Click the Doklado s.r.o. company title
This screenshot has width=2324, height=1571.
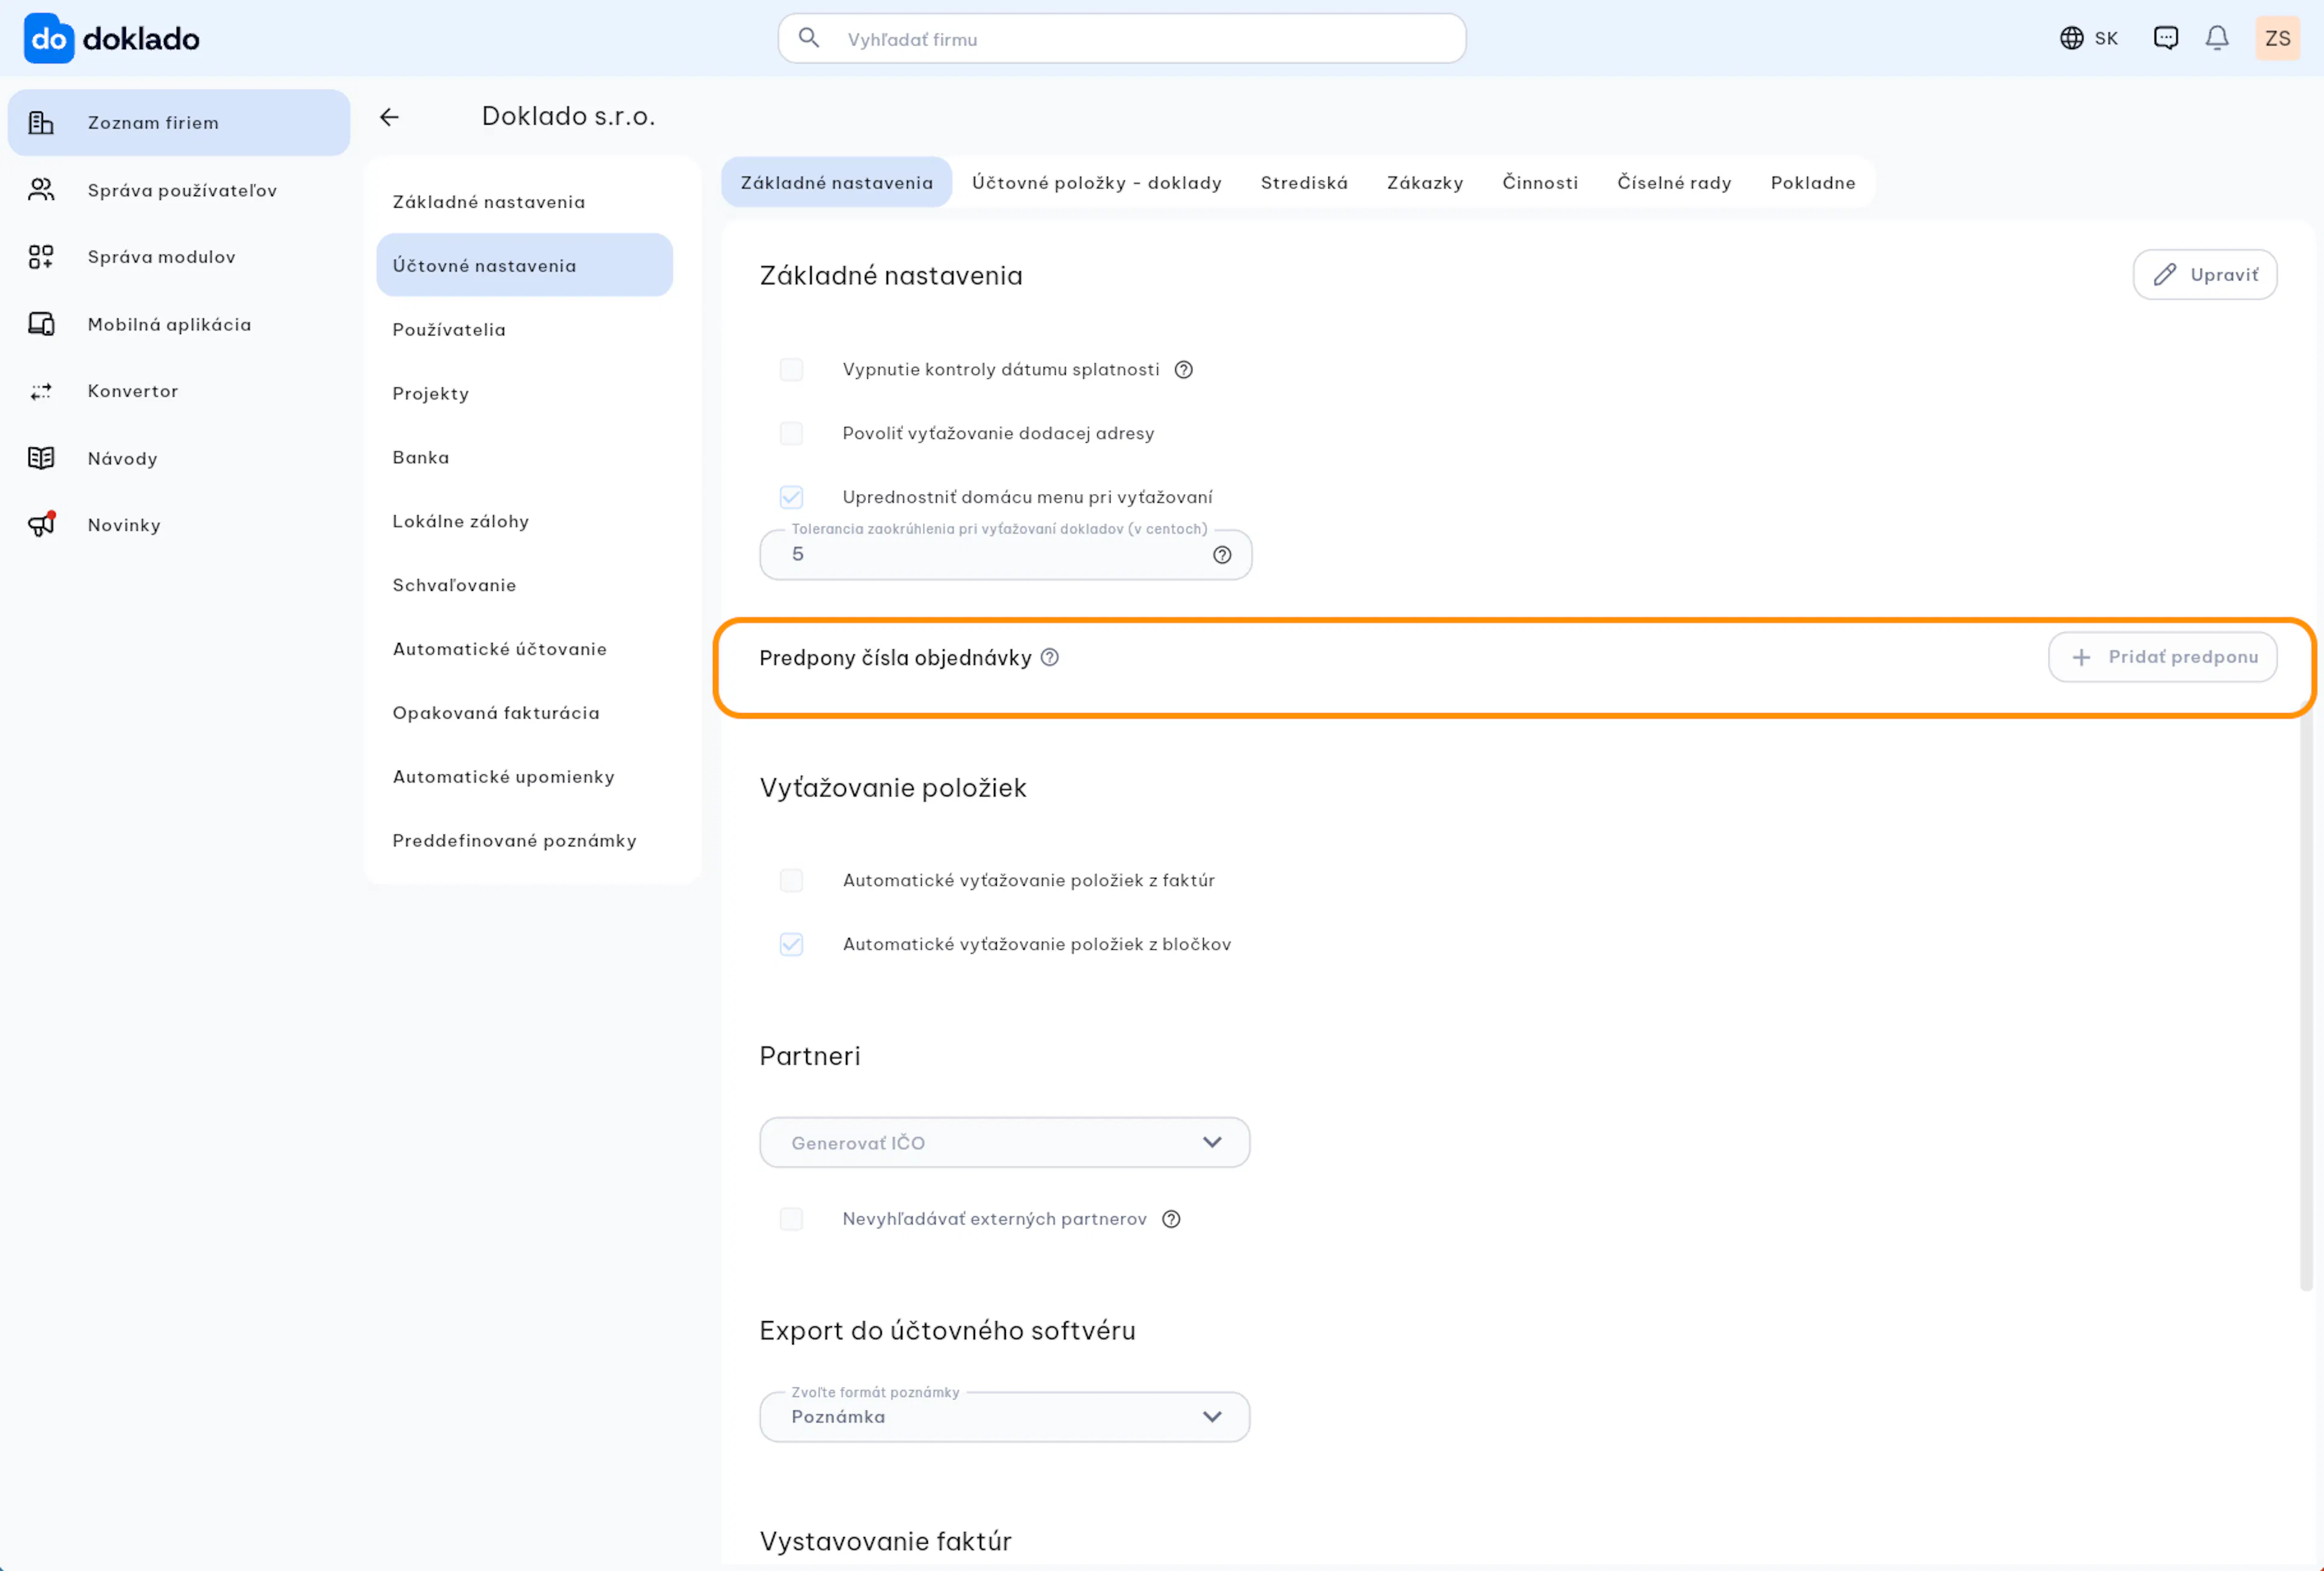(x=568, y=116)
